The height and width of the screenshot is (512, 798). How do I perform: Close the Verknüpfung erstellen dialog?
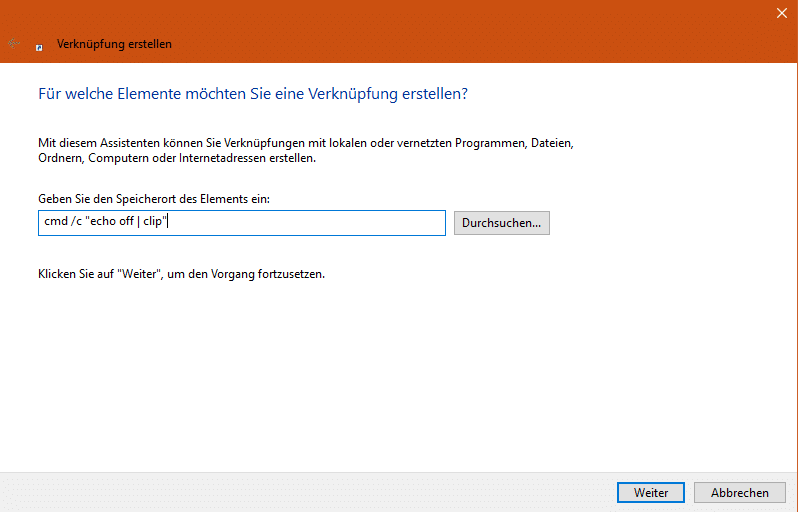(781, 13)
